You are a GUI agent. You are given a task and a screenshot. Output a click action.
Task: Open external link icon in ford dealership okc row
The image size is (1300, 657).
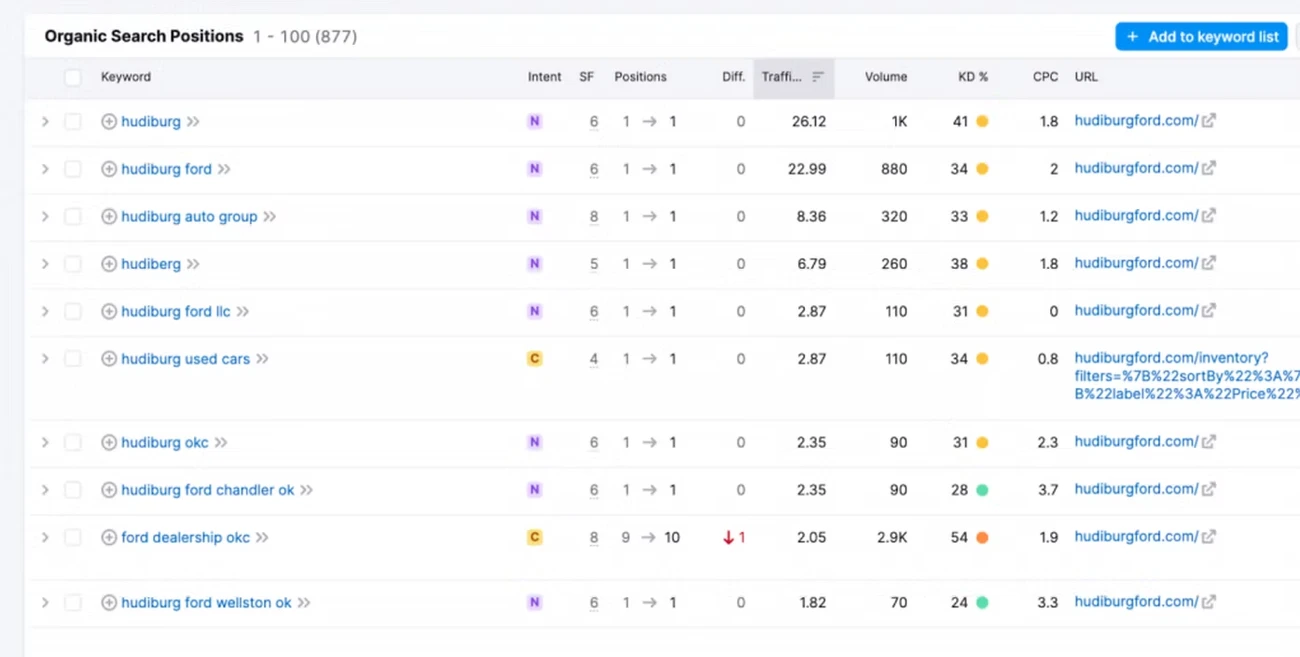pyautogui.click(x=1209, y=536)
